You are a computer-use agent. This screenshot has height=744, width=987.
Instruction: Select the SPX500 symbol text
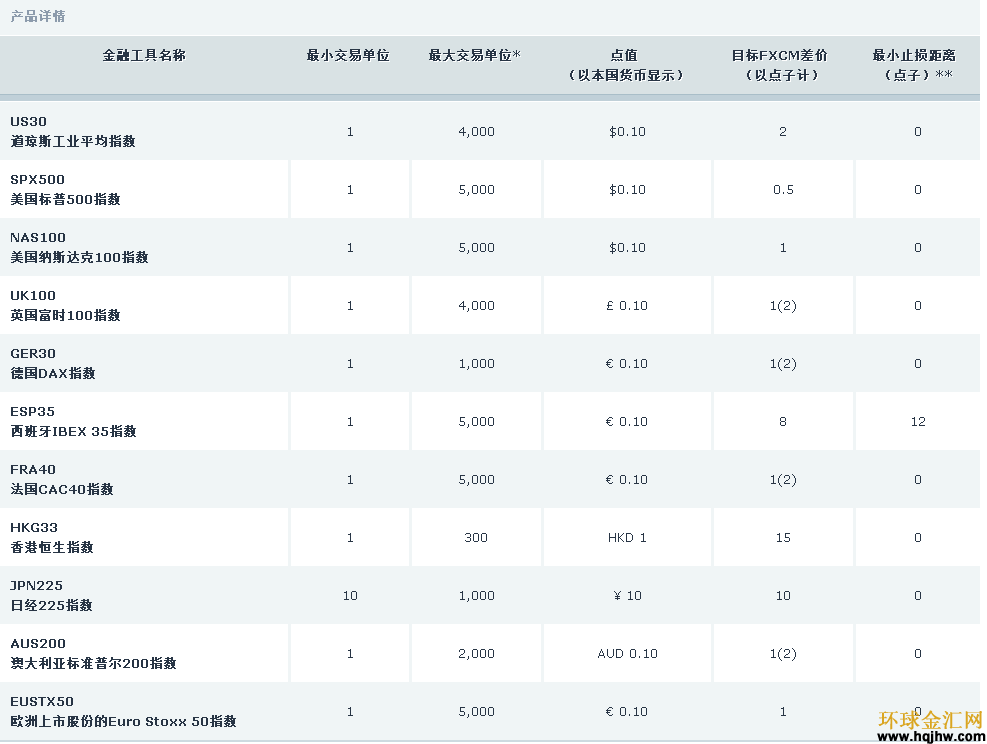(37, 179)
